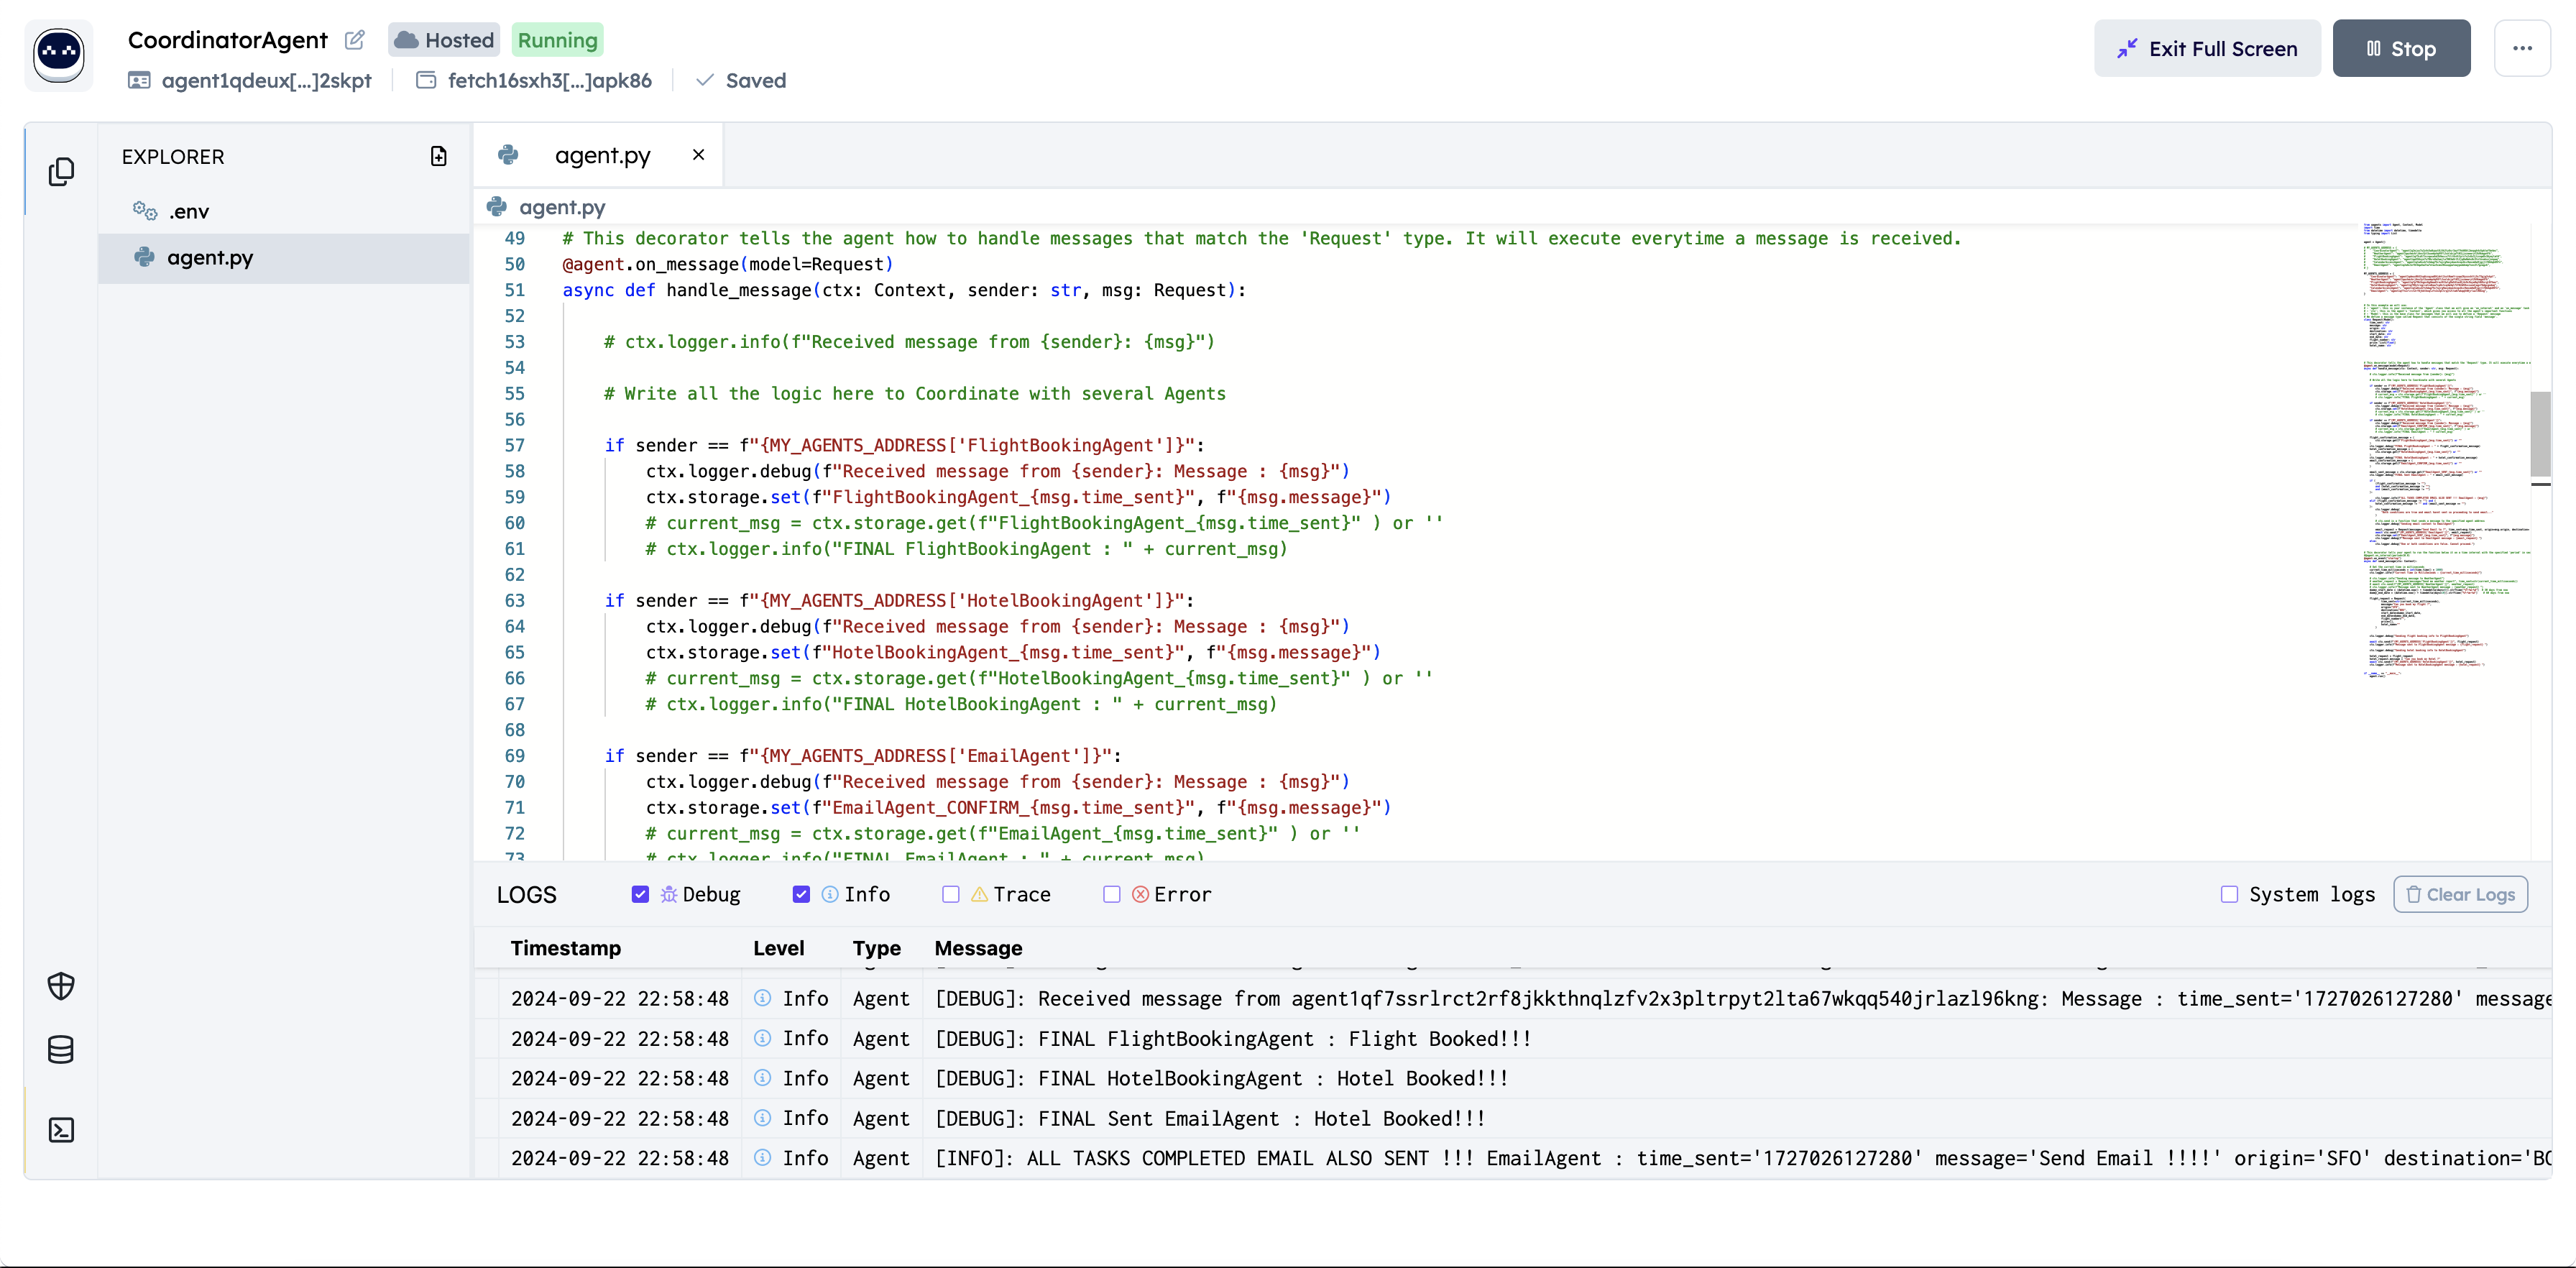This screenshot has width=2576, height=1268.
Task: Click the wallet icon beside fetch address
Action: 426,81
